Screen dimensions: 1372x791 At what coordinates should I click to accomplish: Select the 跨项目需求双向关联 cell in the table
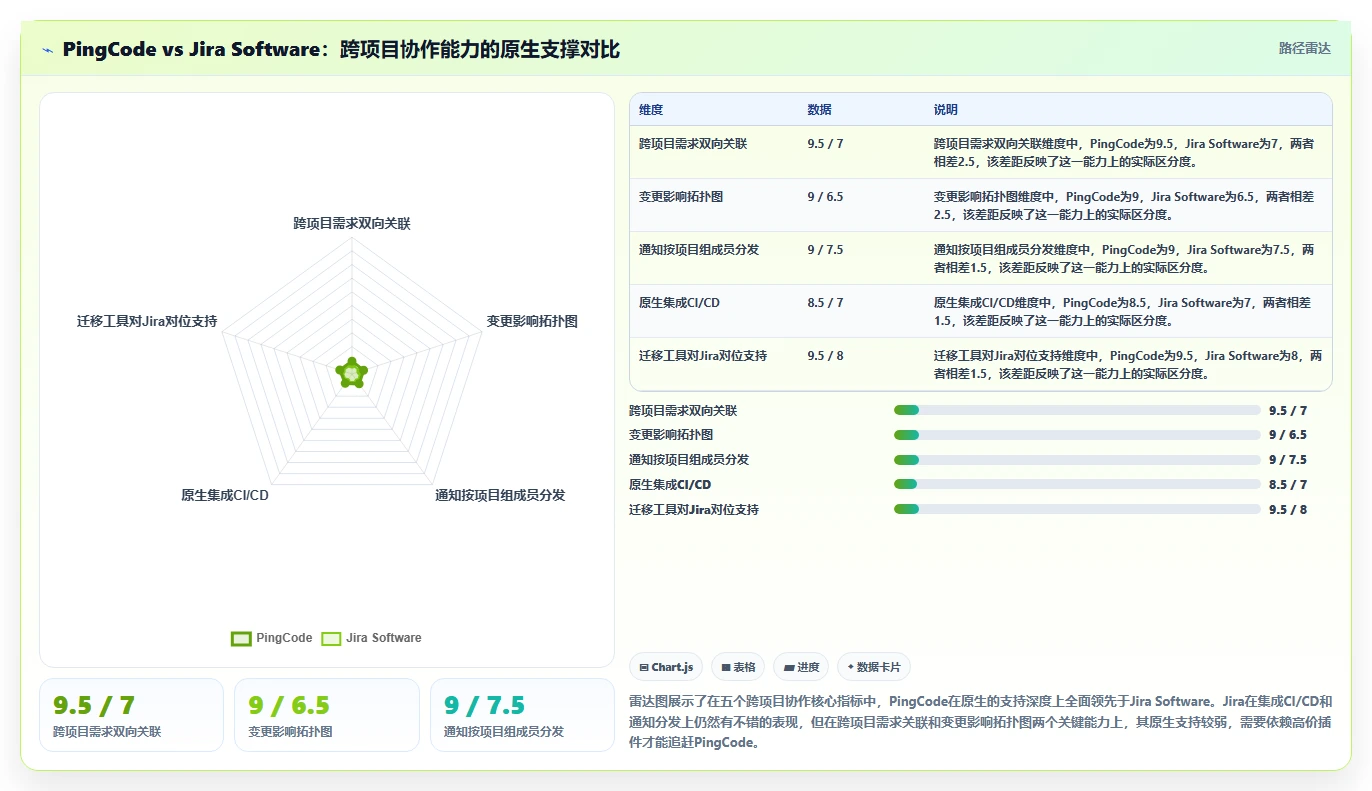coord(693,144)
